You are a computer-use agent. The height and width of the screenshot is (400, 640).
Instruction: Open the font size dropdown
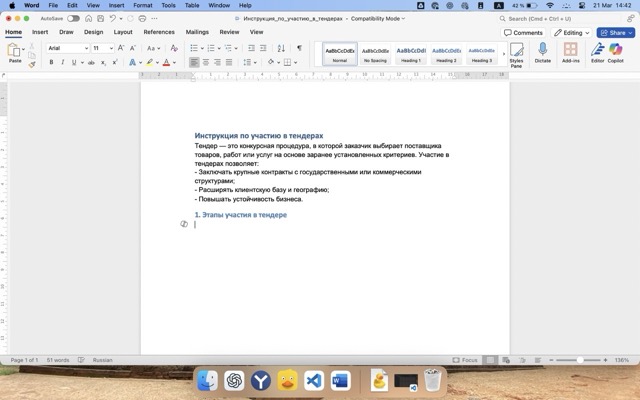point(102,48)
